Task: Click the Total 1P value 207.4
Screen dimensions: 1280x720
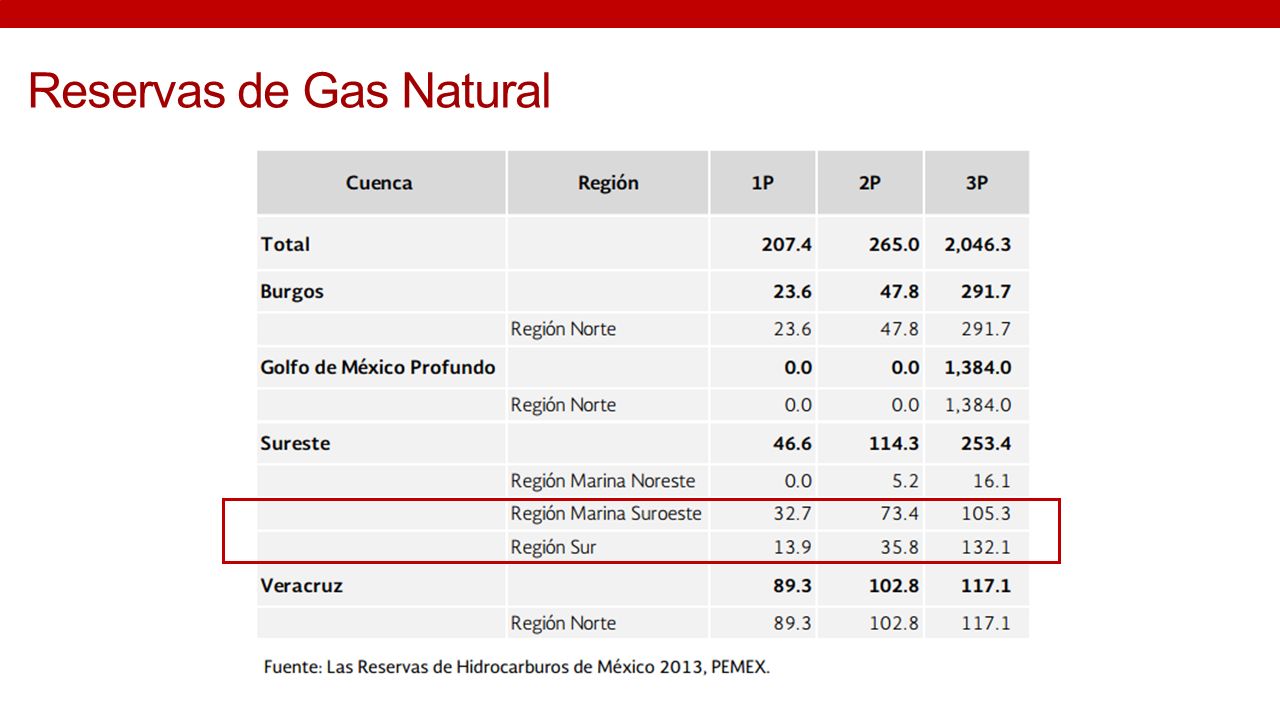Action: (787, 244)
